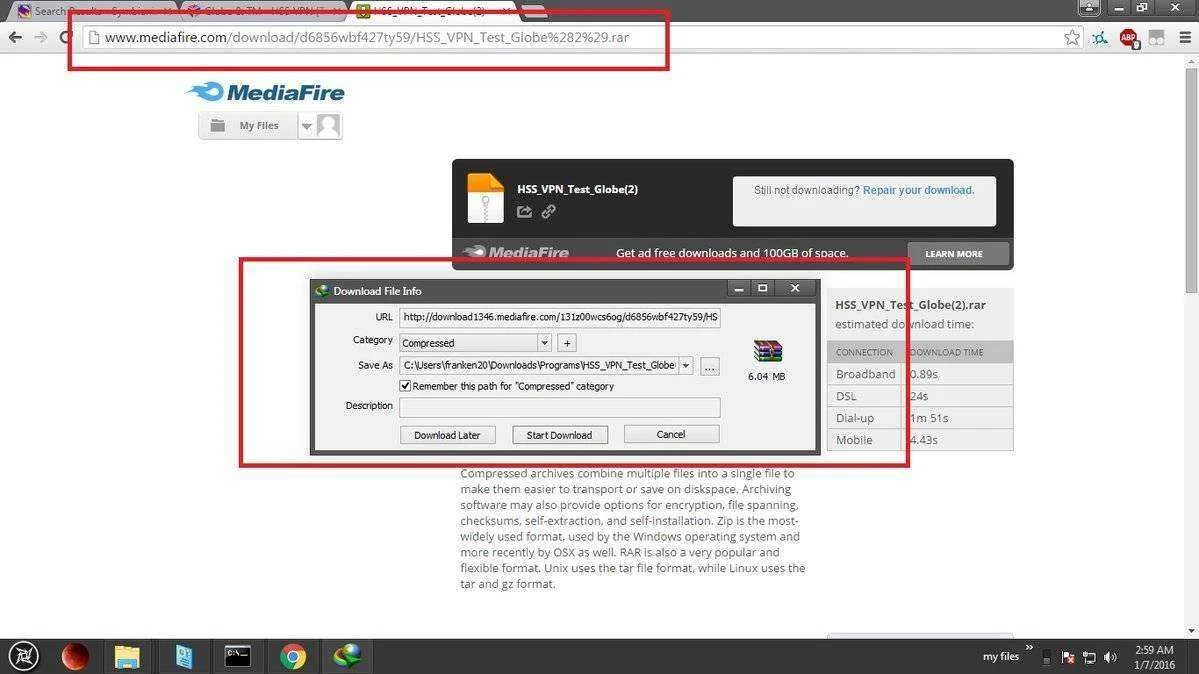Expand my files toolbar chevron in taskbar

[1029, 647]
